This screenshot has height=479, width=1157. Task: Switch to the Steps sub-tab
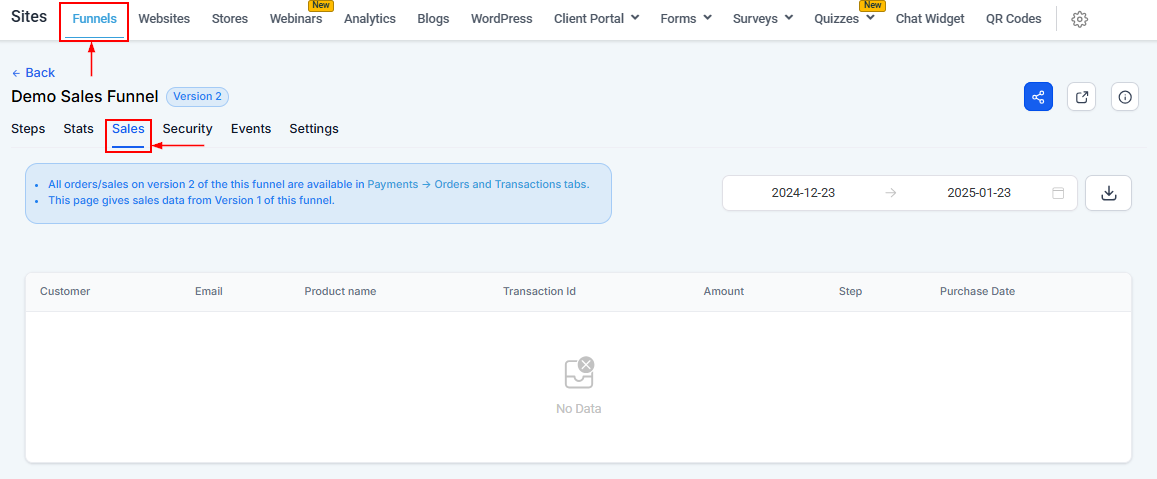pos(28,128)
